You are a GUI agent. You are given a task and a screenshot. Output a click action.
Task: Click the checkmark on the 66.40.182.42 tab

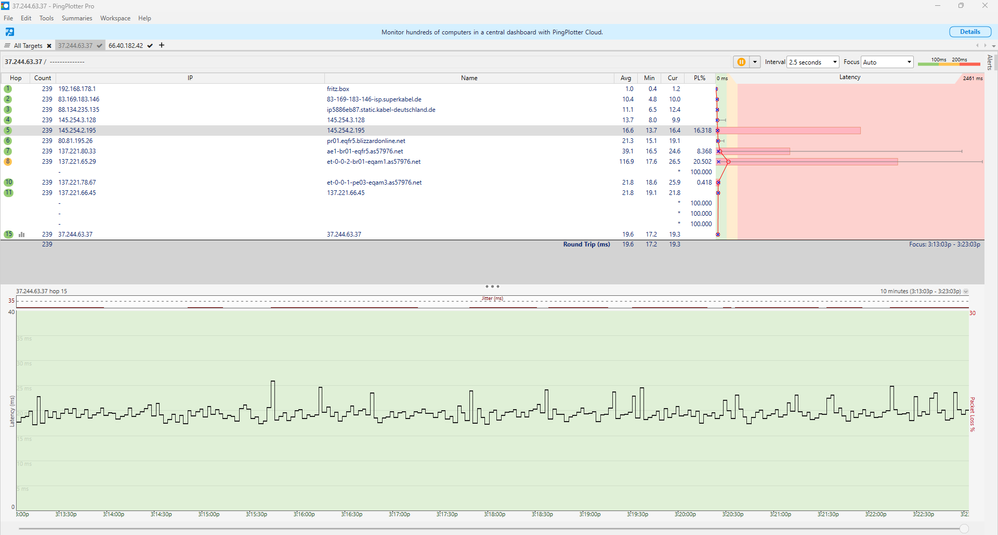point(149,46)
